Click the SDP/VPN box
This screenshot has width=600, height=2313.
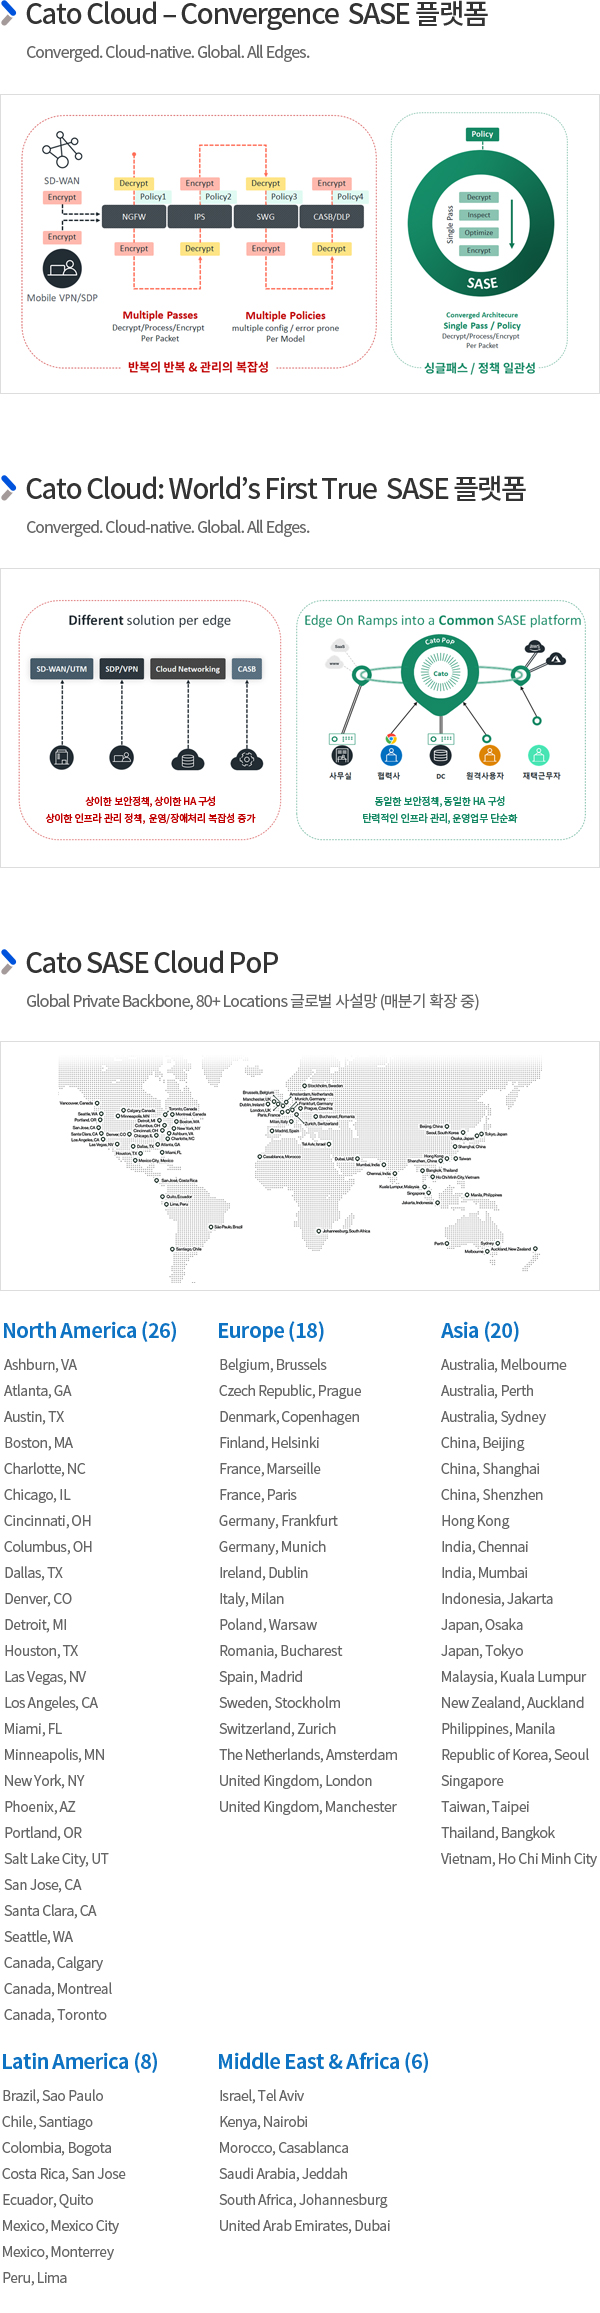(122, 669)
